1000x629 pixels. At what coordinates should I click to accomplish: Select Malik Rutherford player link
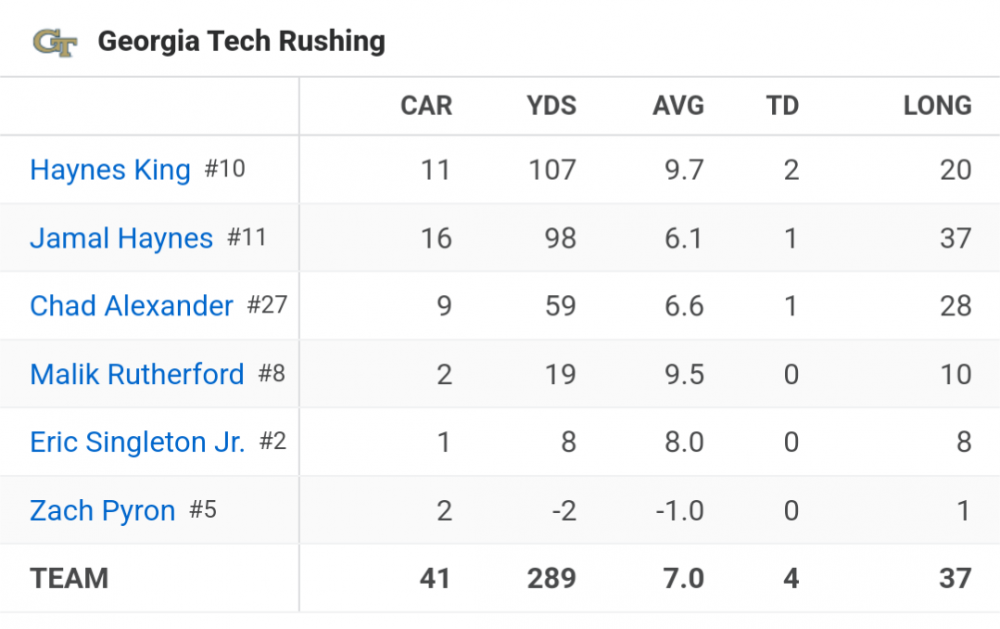pyautogui.click(x=137, y=374)
